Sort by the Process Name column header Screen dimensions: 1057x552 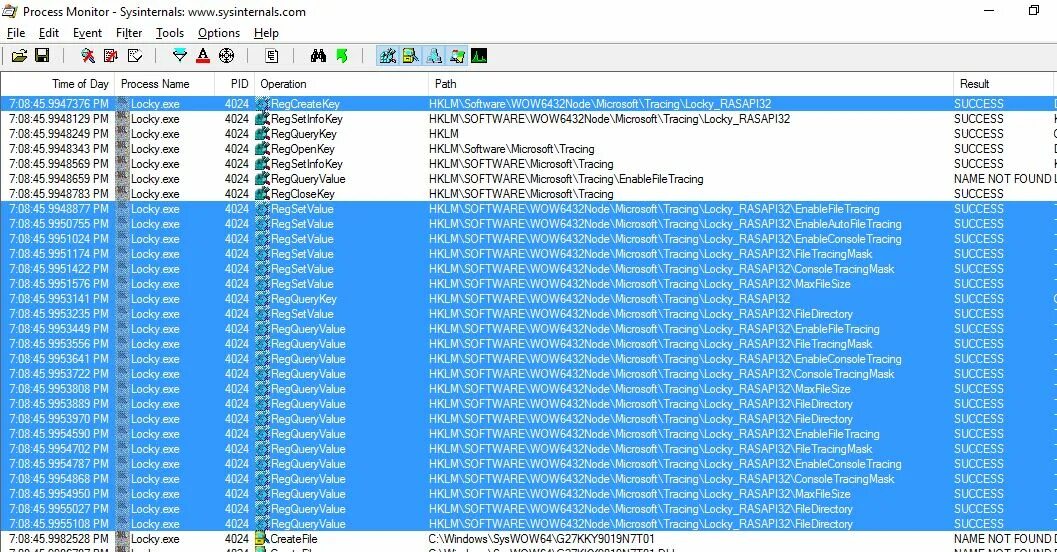164,84
